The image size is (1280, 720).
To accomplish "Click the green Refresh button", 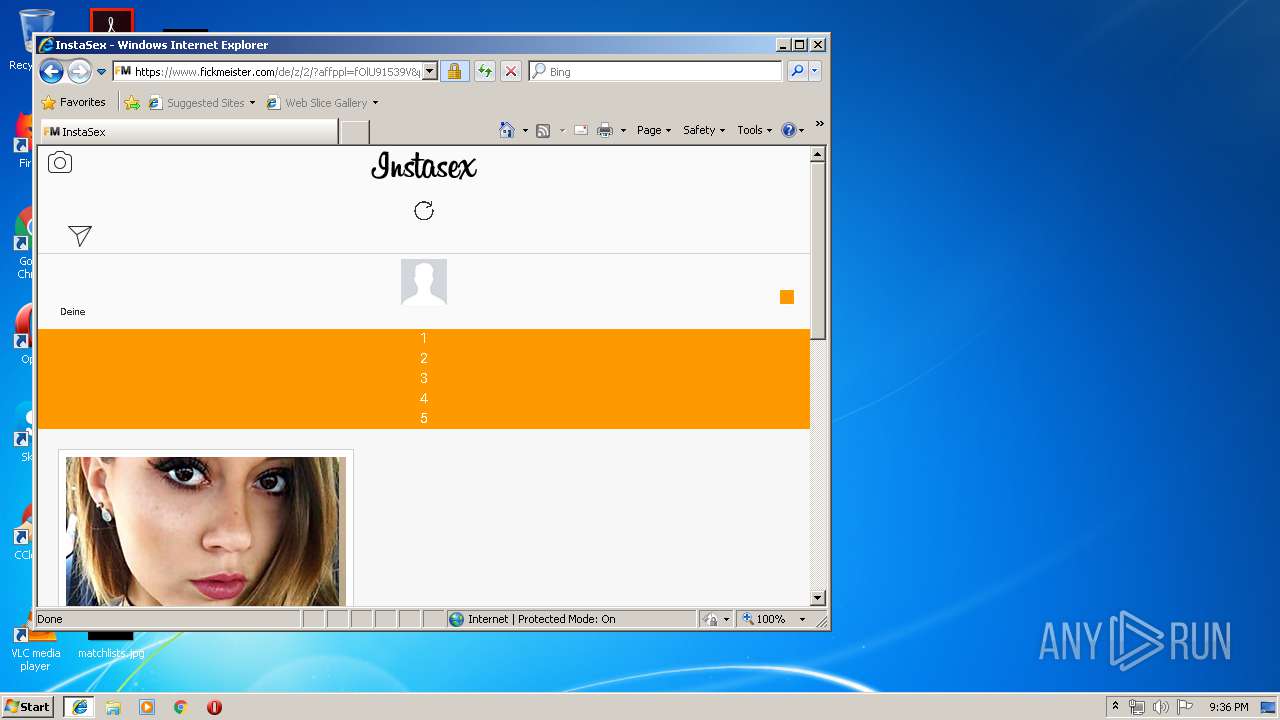I will click(x=484, y=71).
